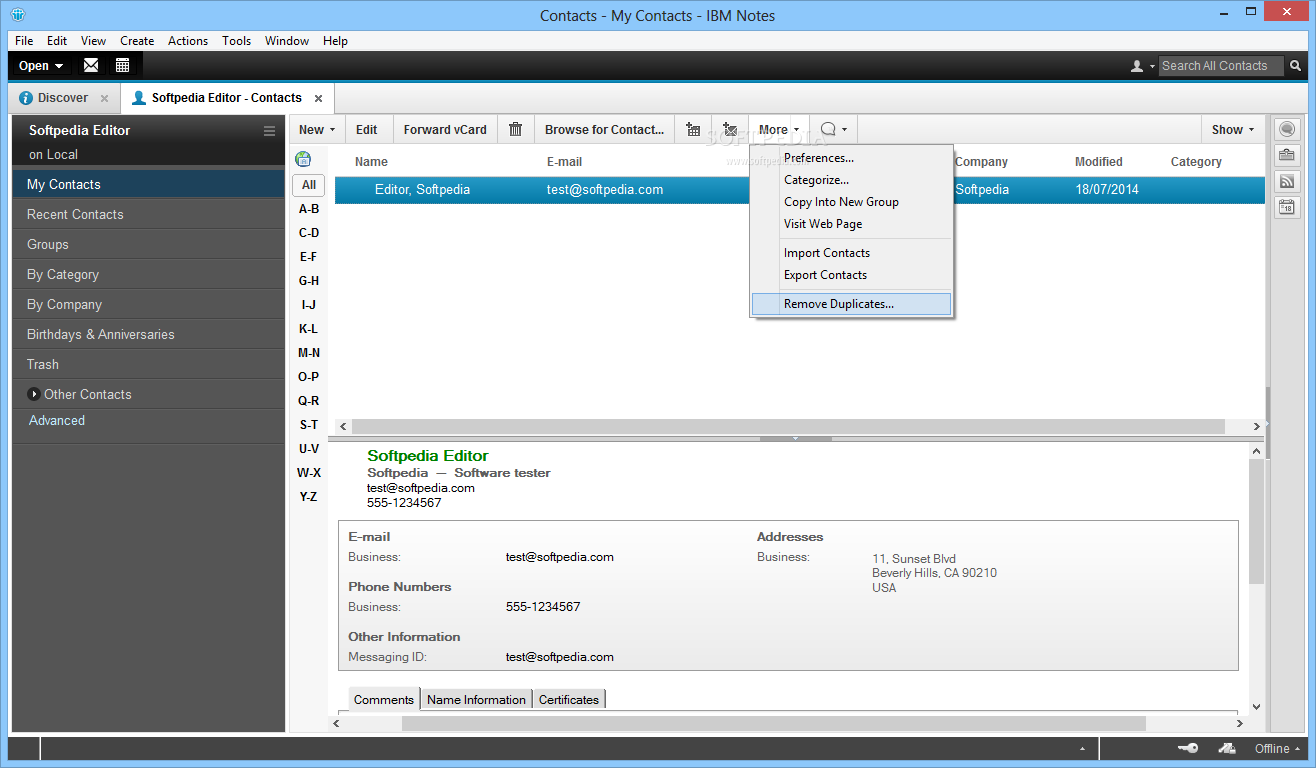The height and width of the screenshot is (768, 1316).
Task: Open the Tools menu
Action: click(237, 41)
